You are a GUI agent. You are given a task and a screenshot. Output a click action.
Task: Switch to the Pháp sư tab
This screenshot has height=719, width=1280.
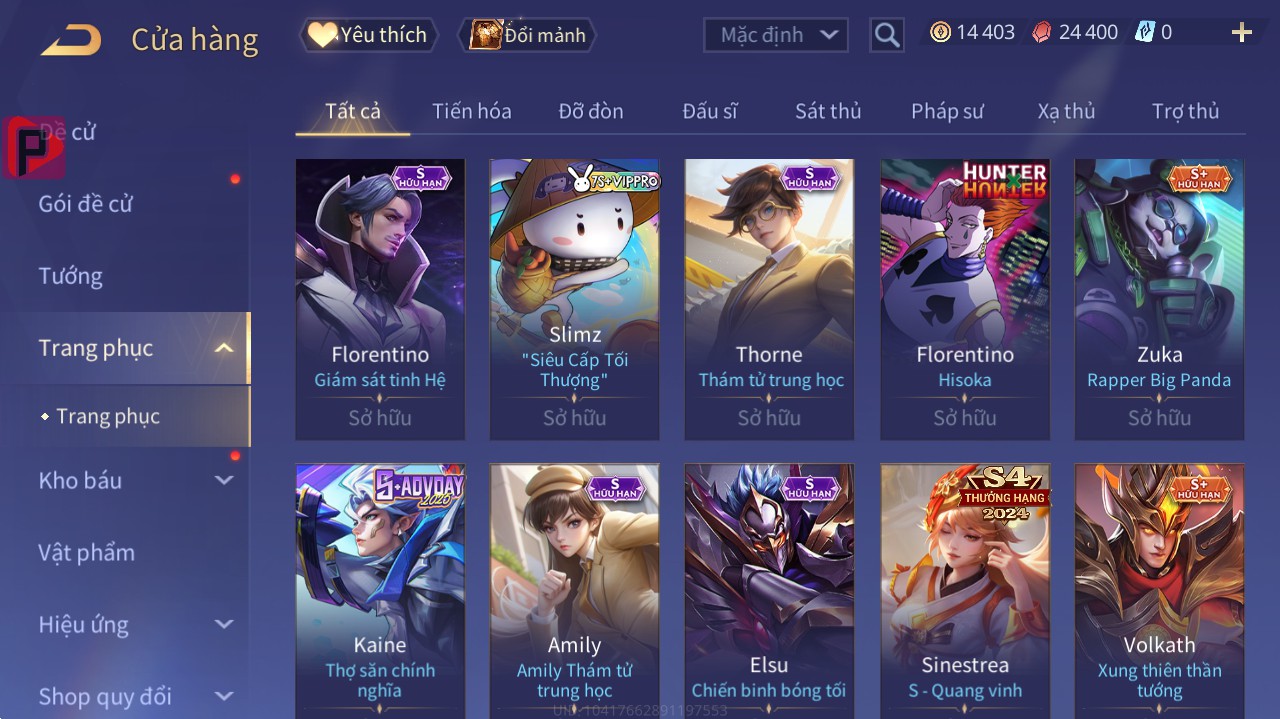[x=947, y=111]
